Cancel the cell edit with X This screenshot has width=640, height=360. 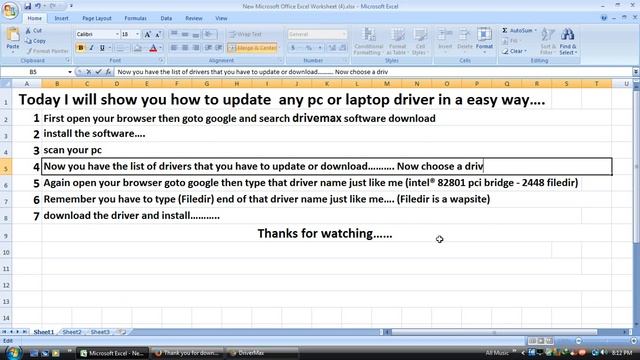[89, 72]
